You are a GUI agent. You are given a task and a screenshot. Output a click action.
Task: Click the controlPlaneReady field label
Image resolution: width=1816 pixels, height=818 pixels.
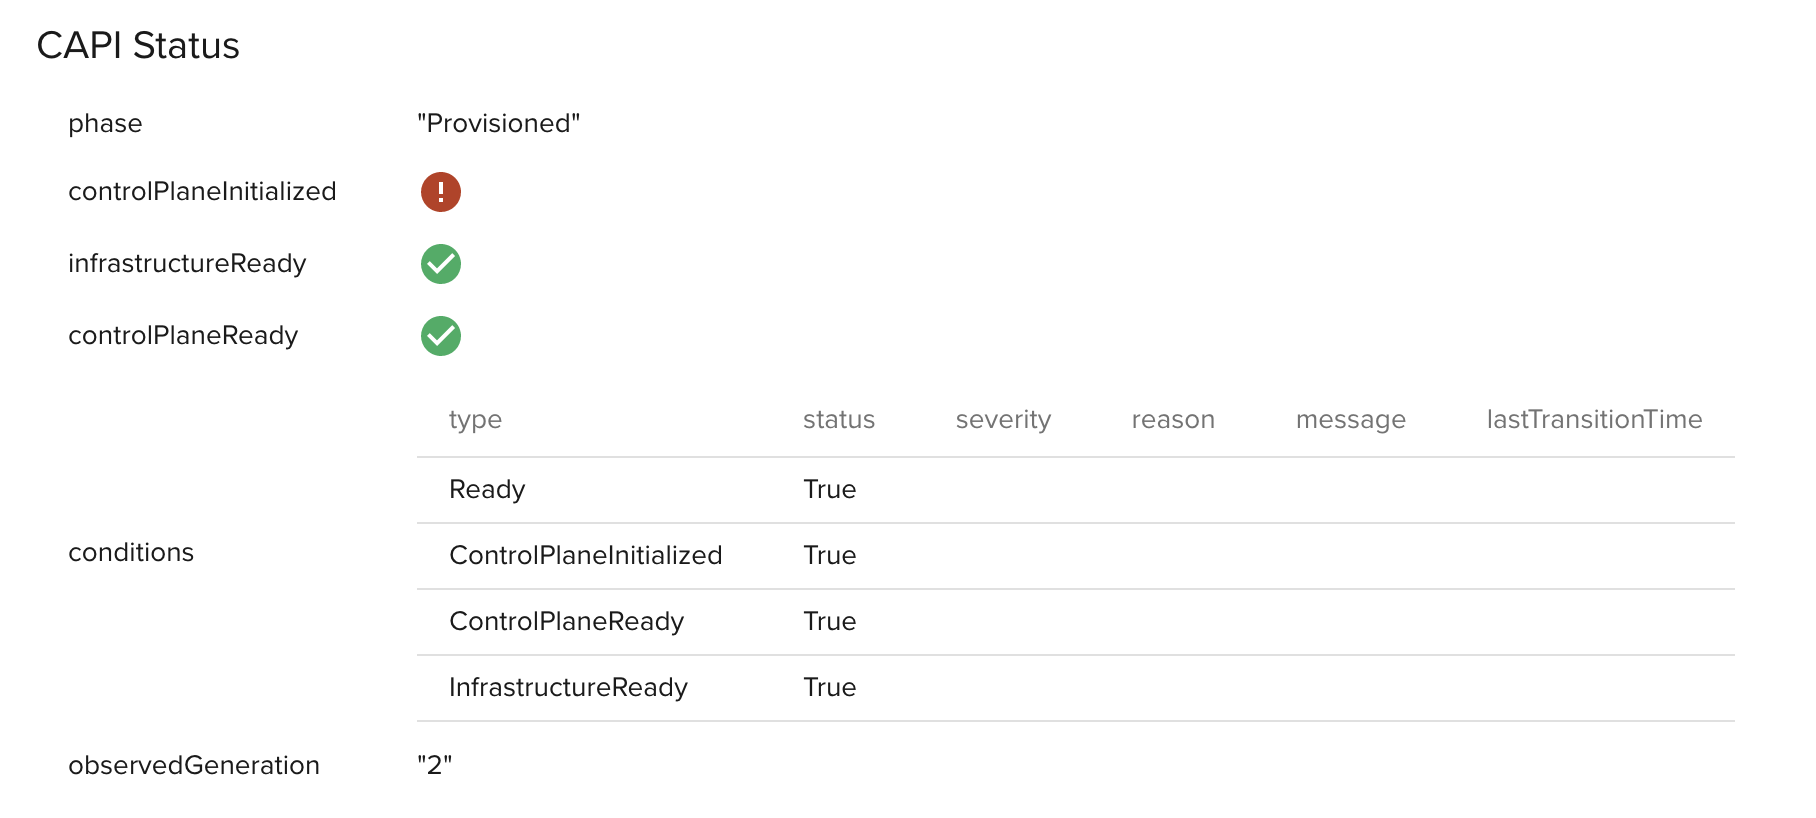tap(183, 336)
